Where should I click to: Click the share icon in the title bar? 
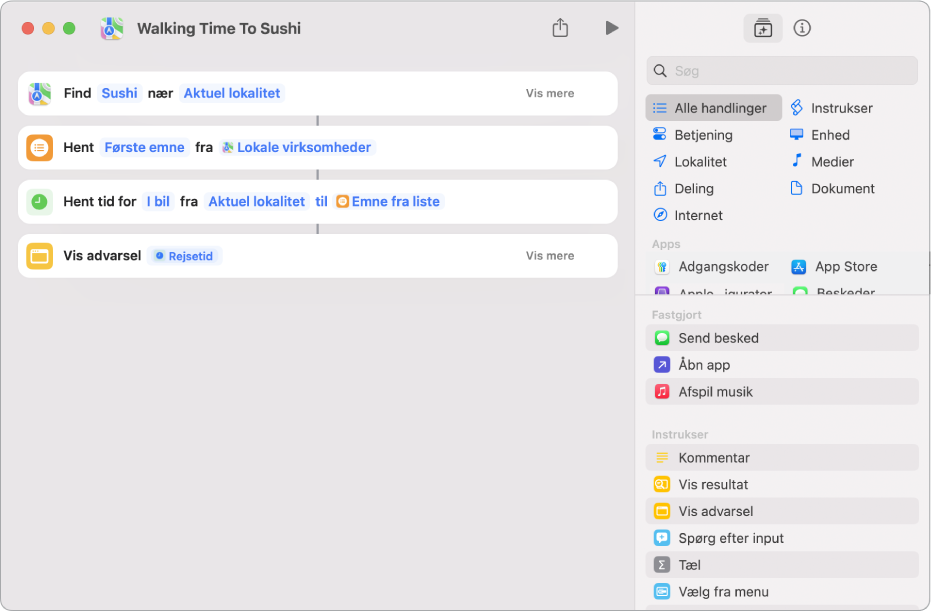tap(560, 27)
